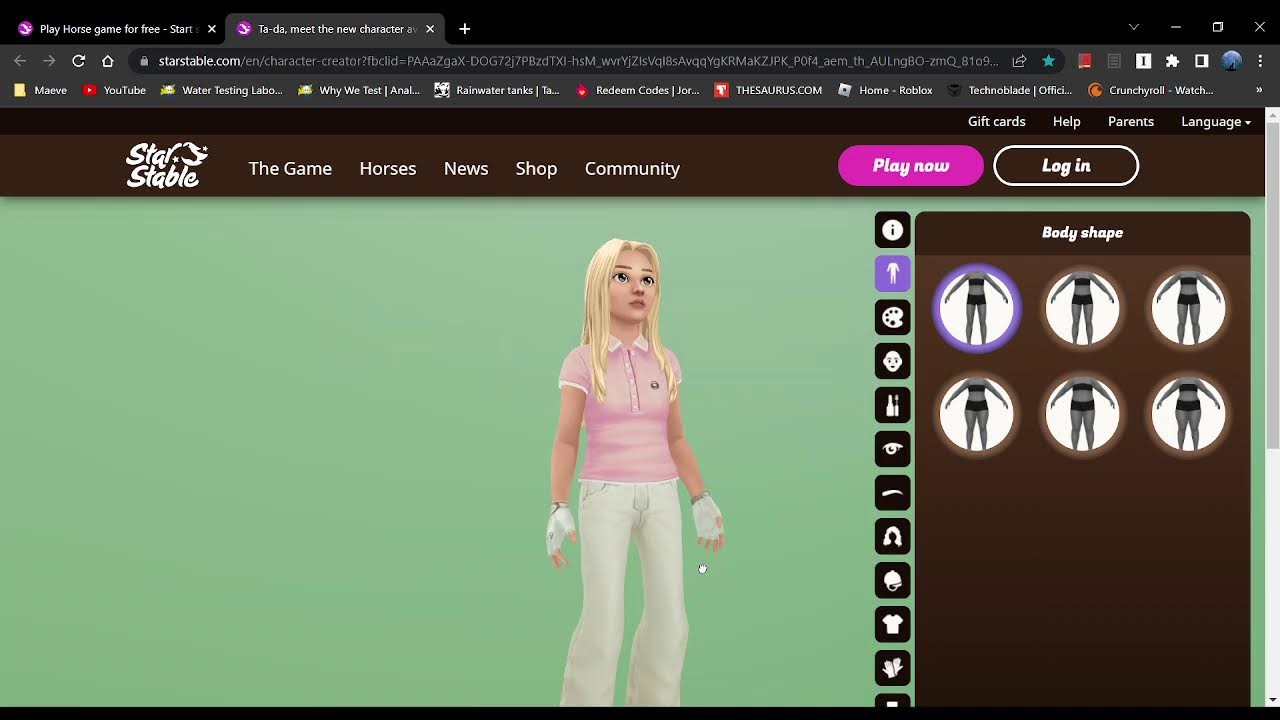Screen dimensions: 1280x720
Task: Open the Redeem Codes bookmark
Action: point(637,90)
